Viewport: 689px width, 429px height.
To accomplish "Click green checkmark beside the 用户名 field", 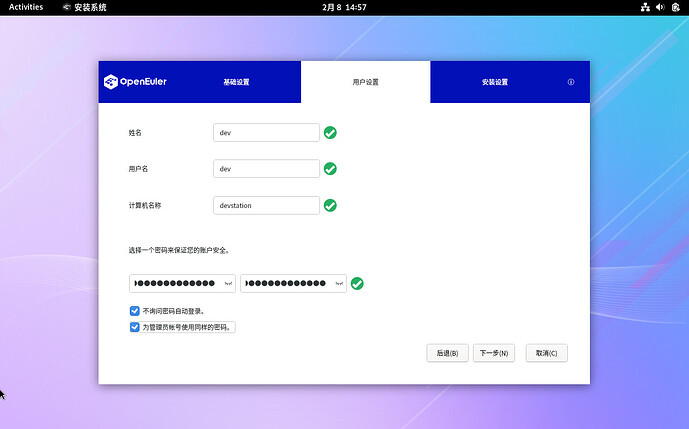I will [330, 169].
